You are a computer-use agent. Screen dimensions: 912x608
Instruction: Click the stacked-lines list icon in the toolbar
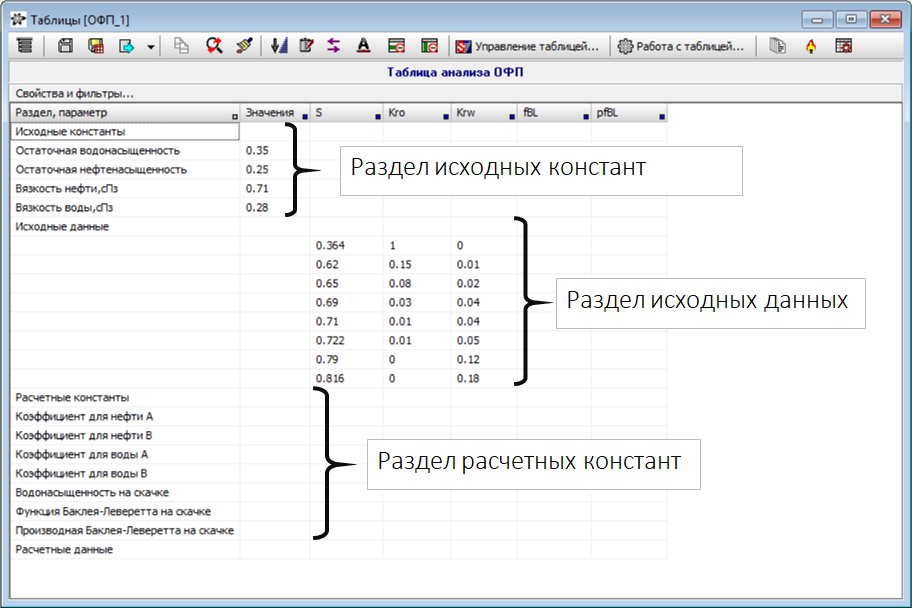point(25,46)
